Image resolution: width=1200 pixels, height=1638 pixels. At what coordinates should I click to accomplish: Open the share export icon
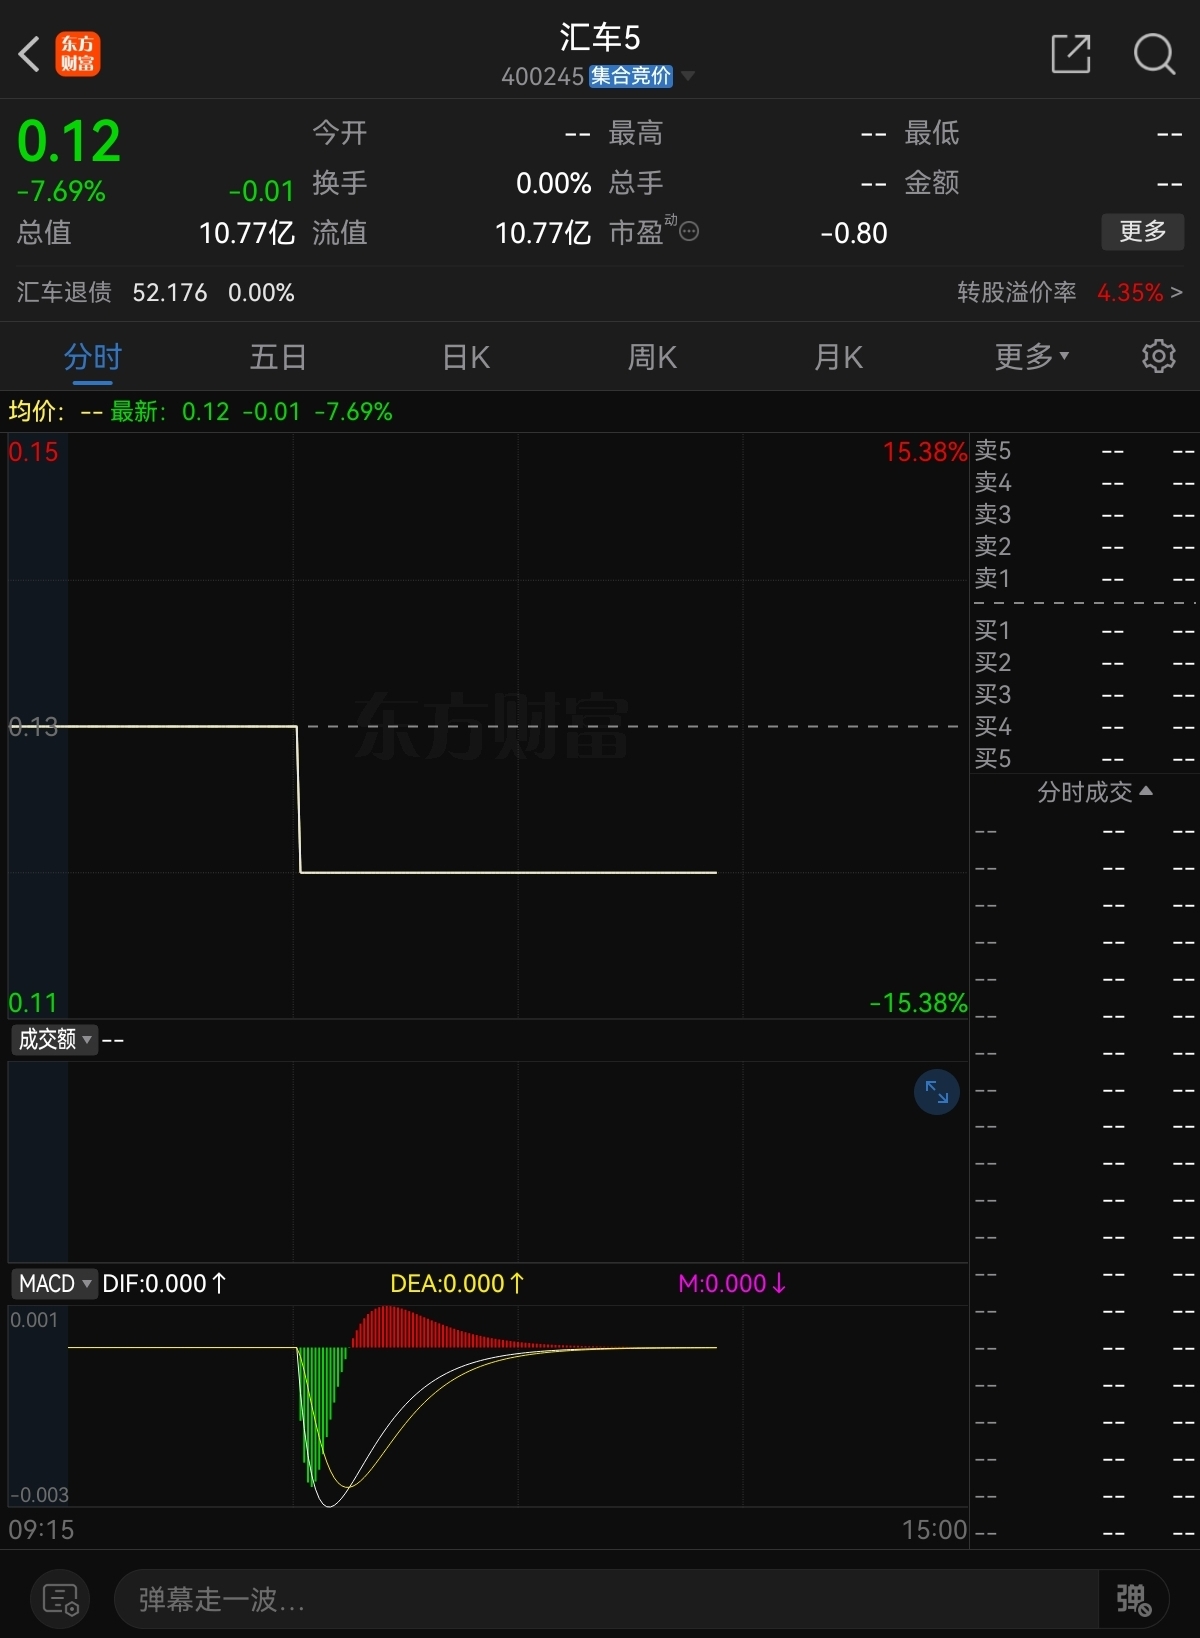coord(1071,54)
